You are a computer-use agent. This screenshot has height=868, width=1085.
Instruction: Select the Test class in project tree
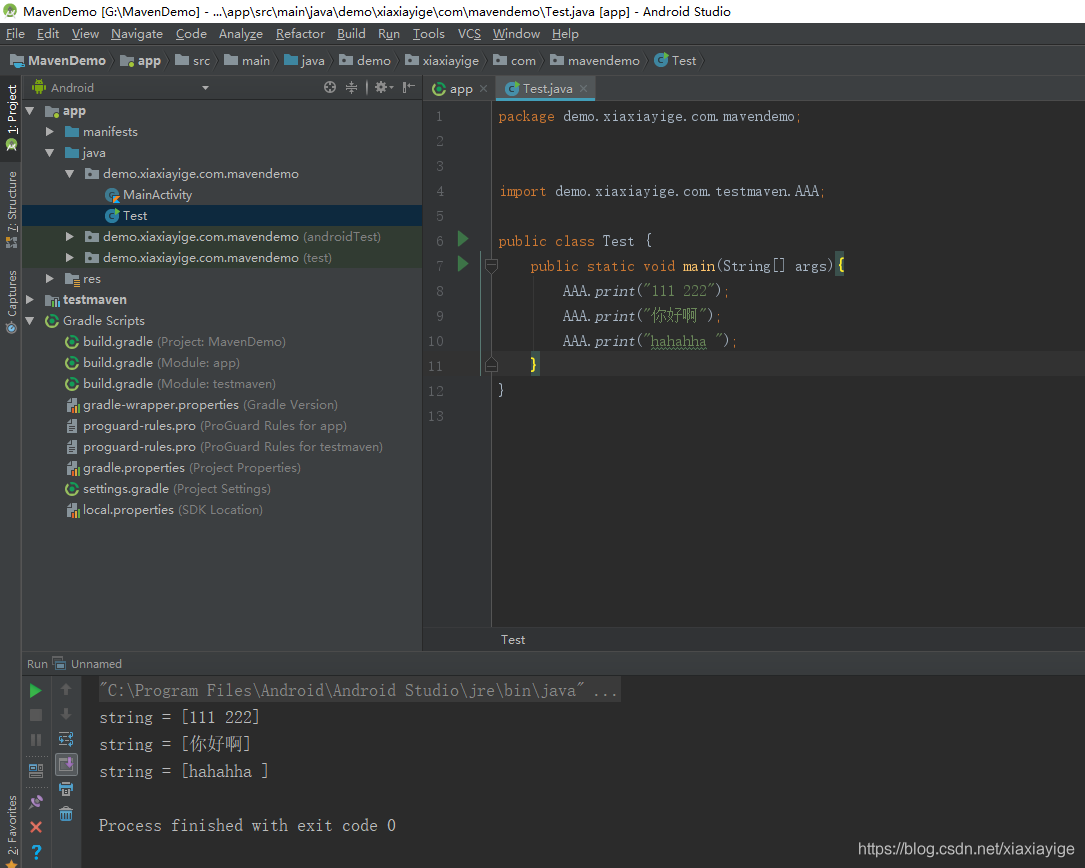tap(135, 216)
